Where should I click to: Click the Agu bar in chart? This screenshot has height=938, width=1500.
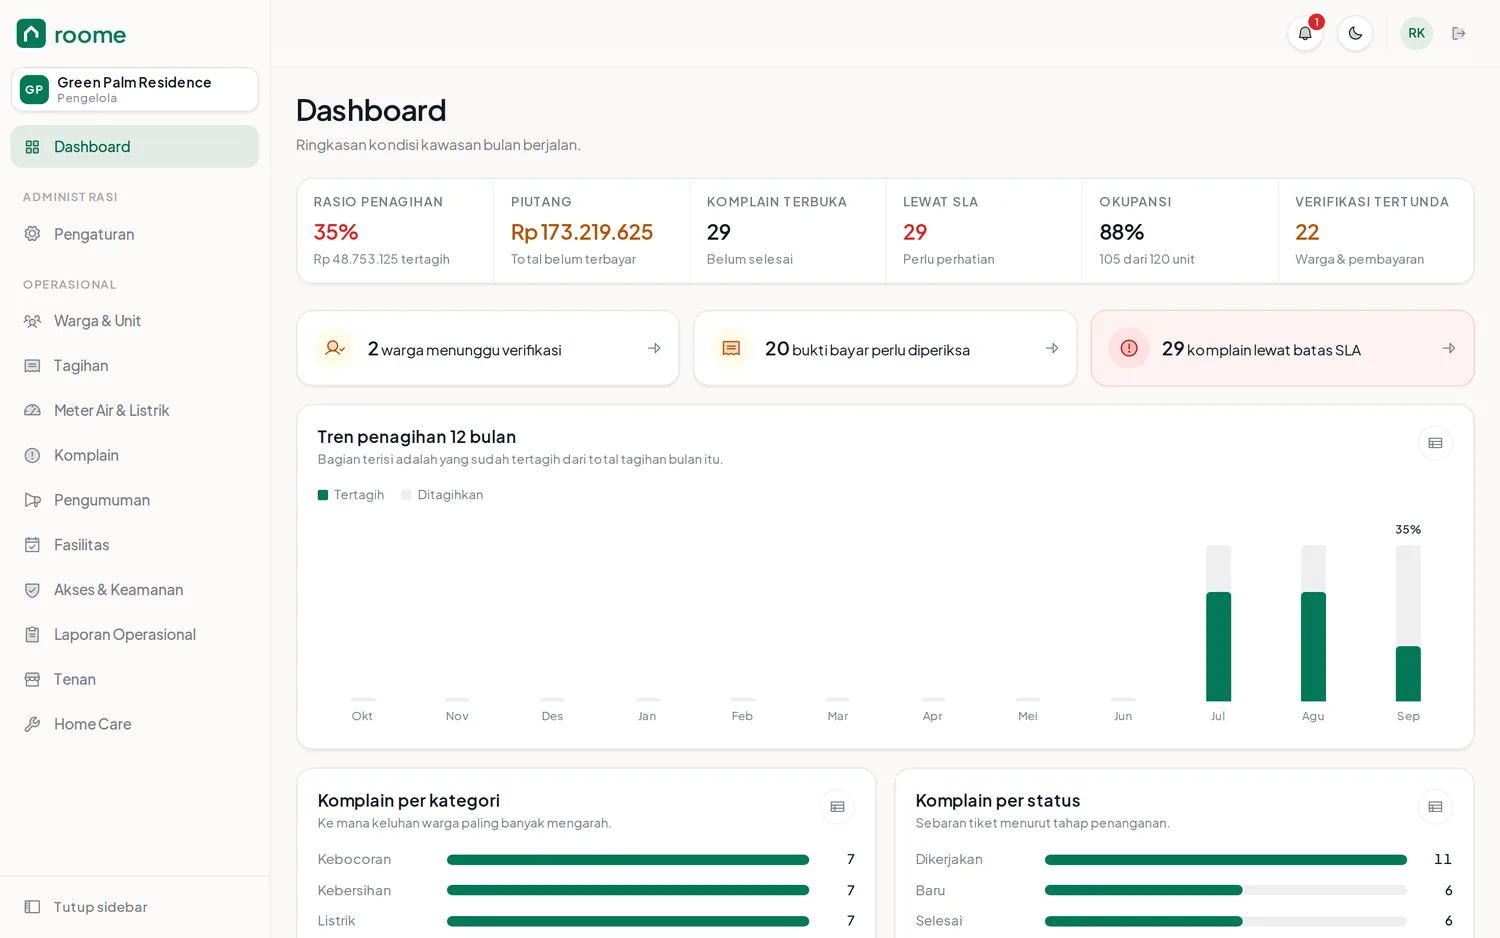coord(1313,623)
